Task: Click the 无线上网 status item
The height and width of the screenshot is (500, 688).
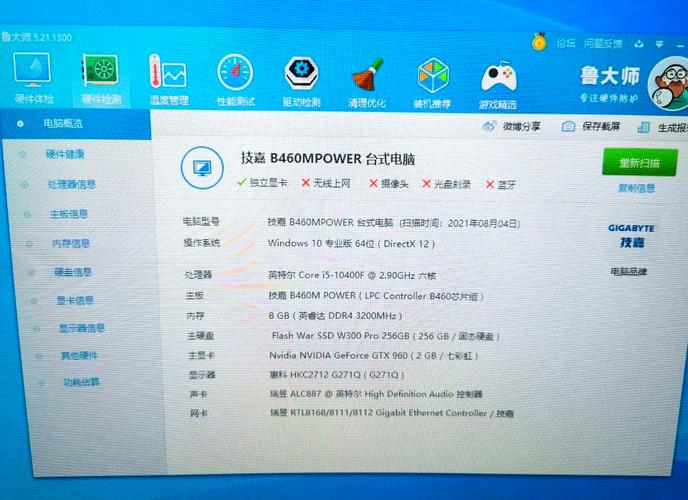Action: point(326,183)
